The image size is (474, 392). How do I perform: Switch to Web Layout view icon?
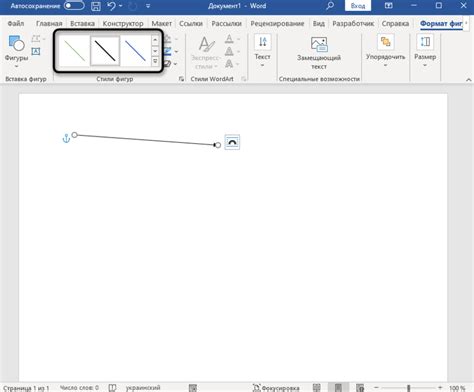pos(360,387)
